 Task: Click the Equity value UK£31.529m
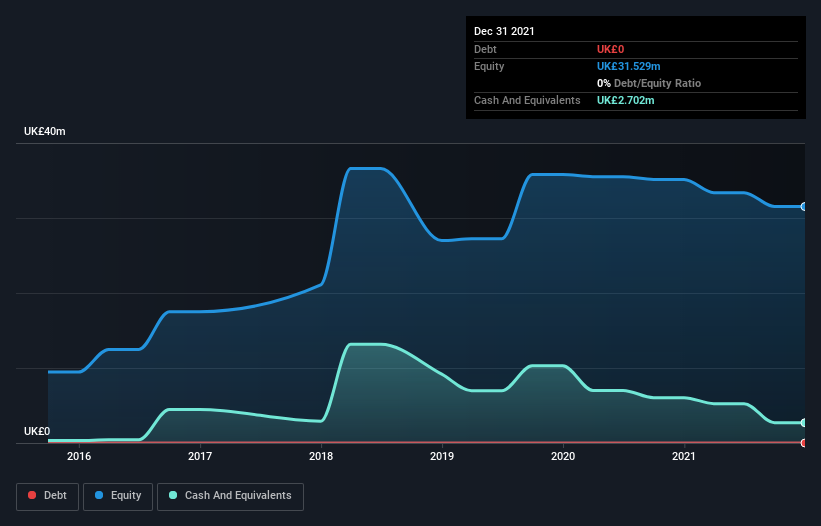(x=628, y=66)
